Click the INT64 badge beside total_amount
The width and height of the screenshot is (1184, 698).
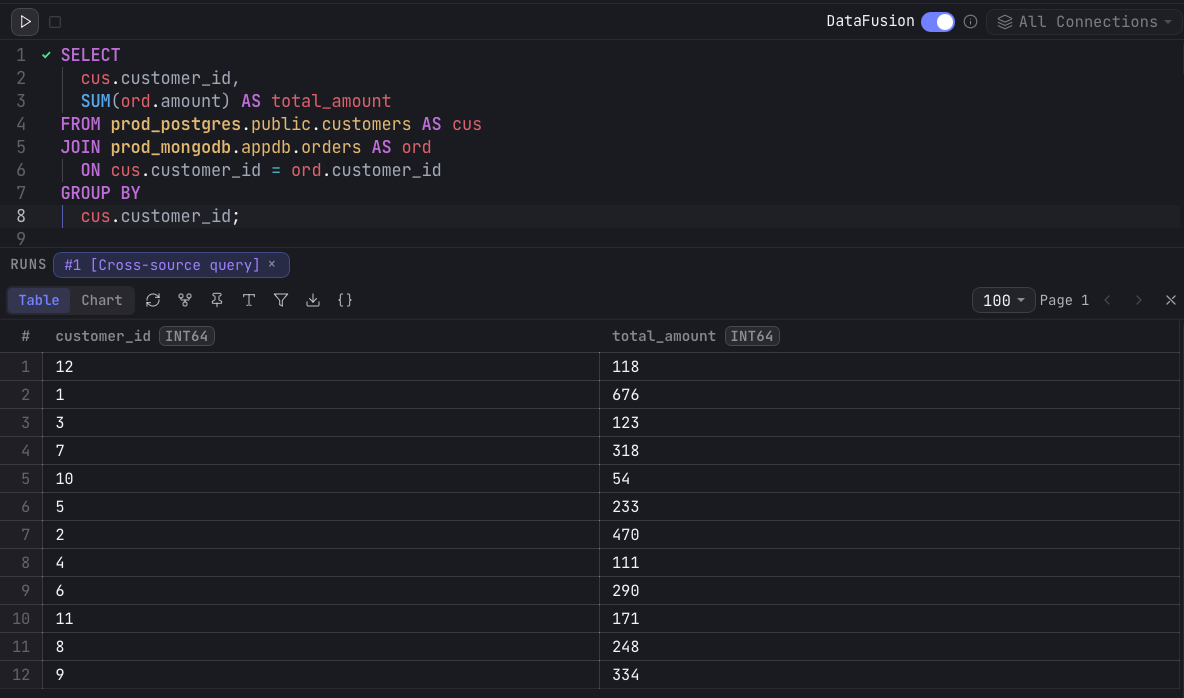tap(752, 336)
